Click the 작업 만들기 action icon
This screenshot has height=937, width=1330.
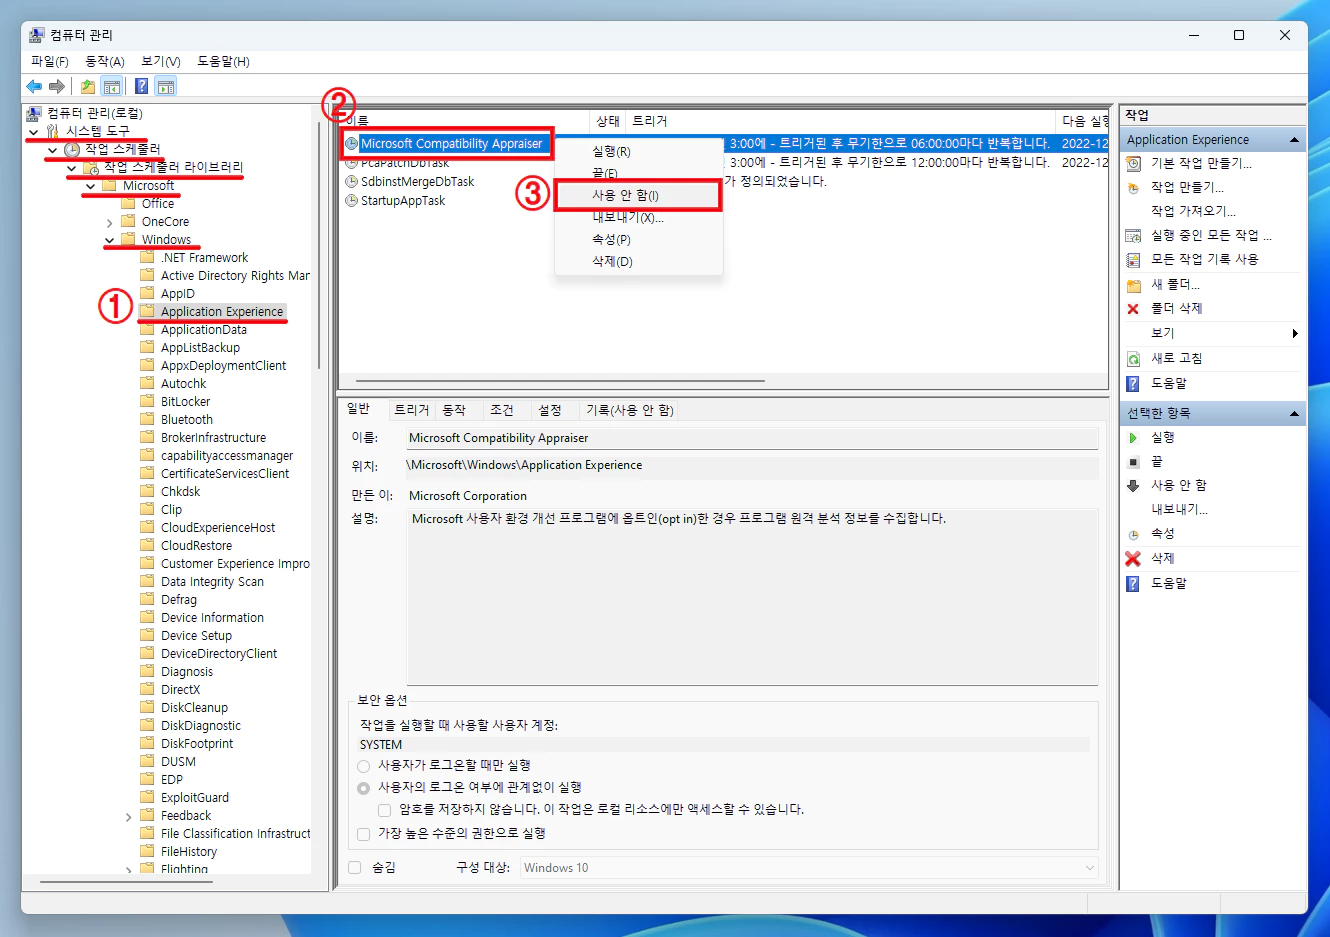pos(1133,187)
